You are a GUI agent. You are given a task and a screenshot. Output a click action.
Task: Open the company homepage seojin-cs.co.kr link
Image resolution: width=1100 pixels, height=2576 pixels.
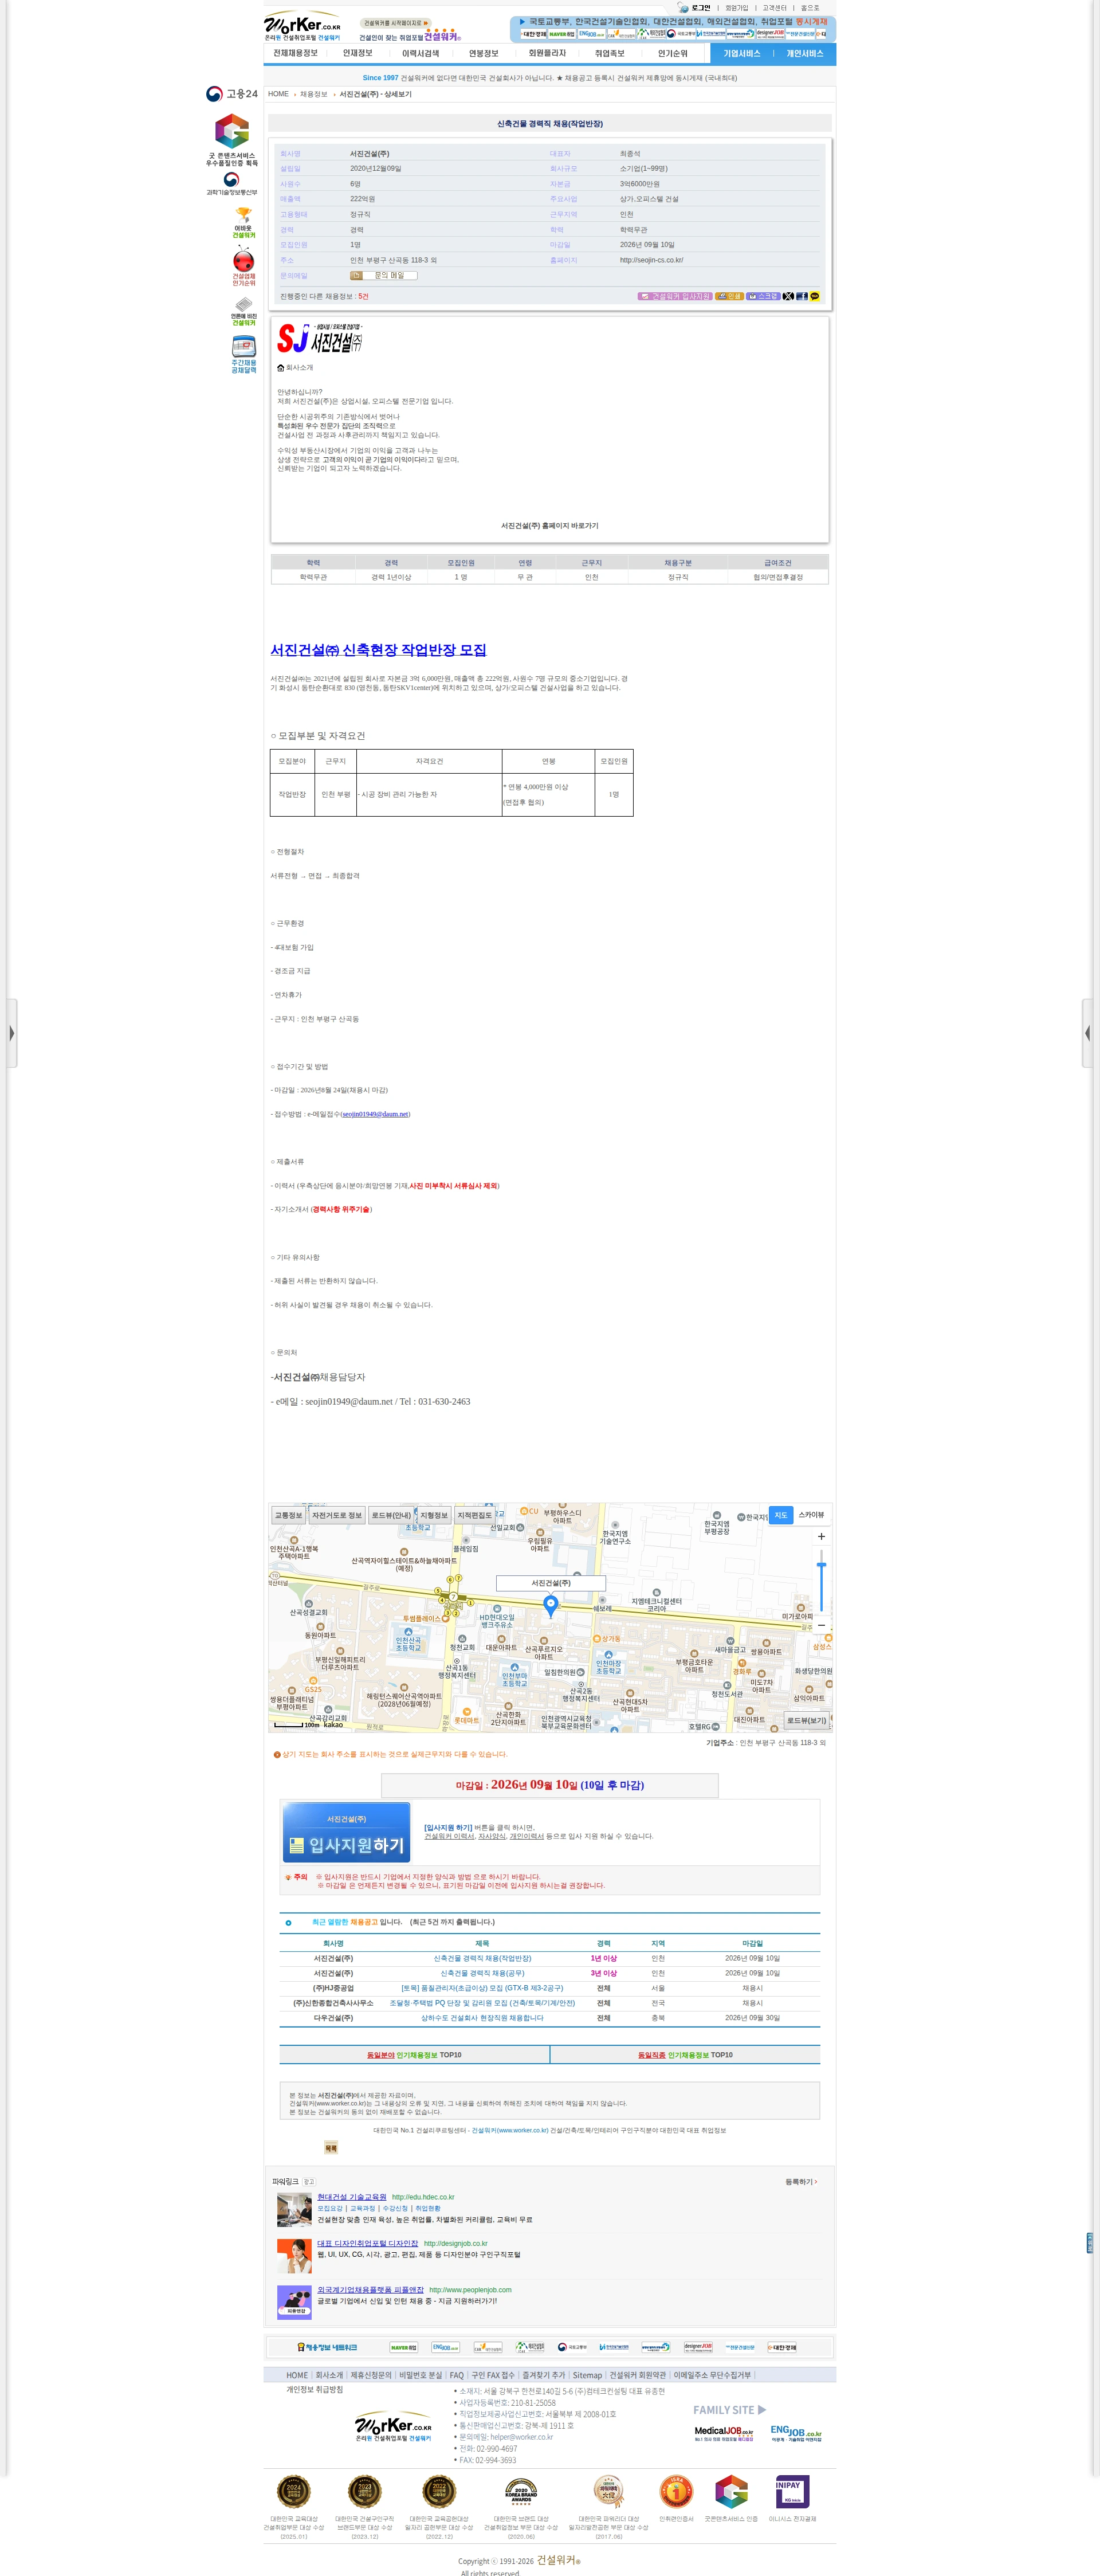pos(651,260)
